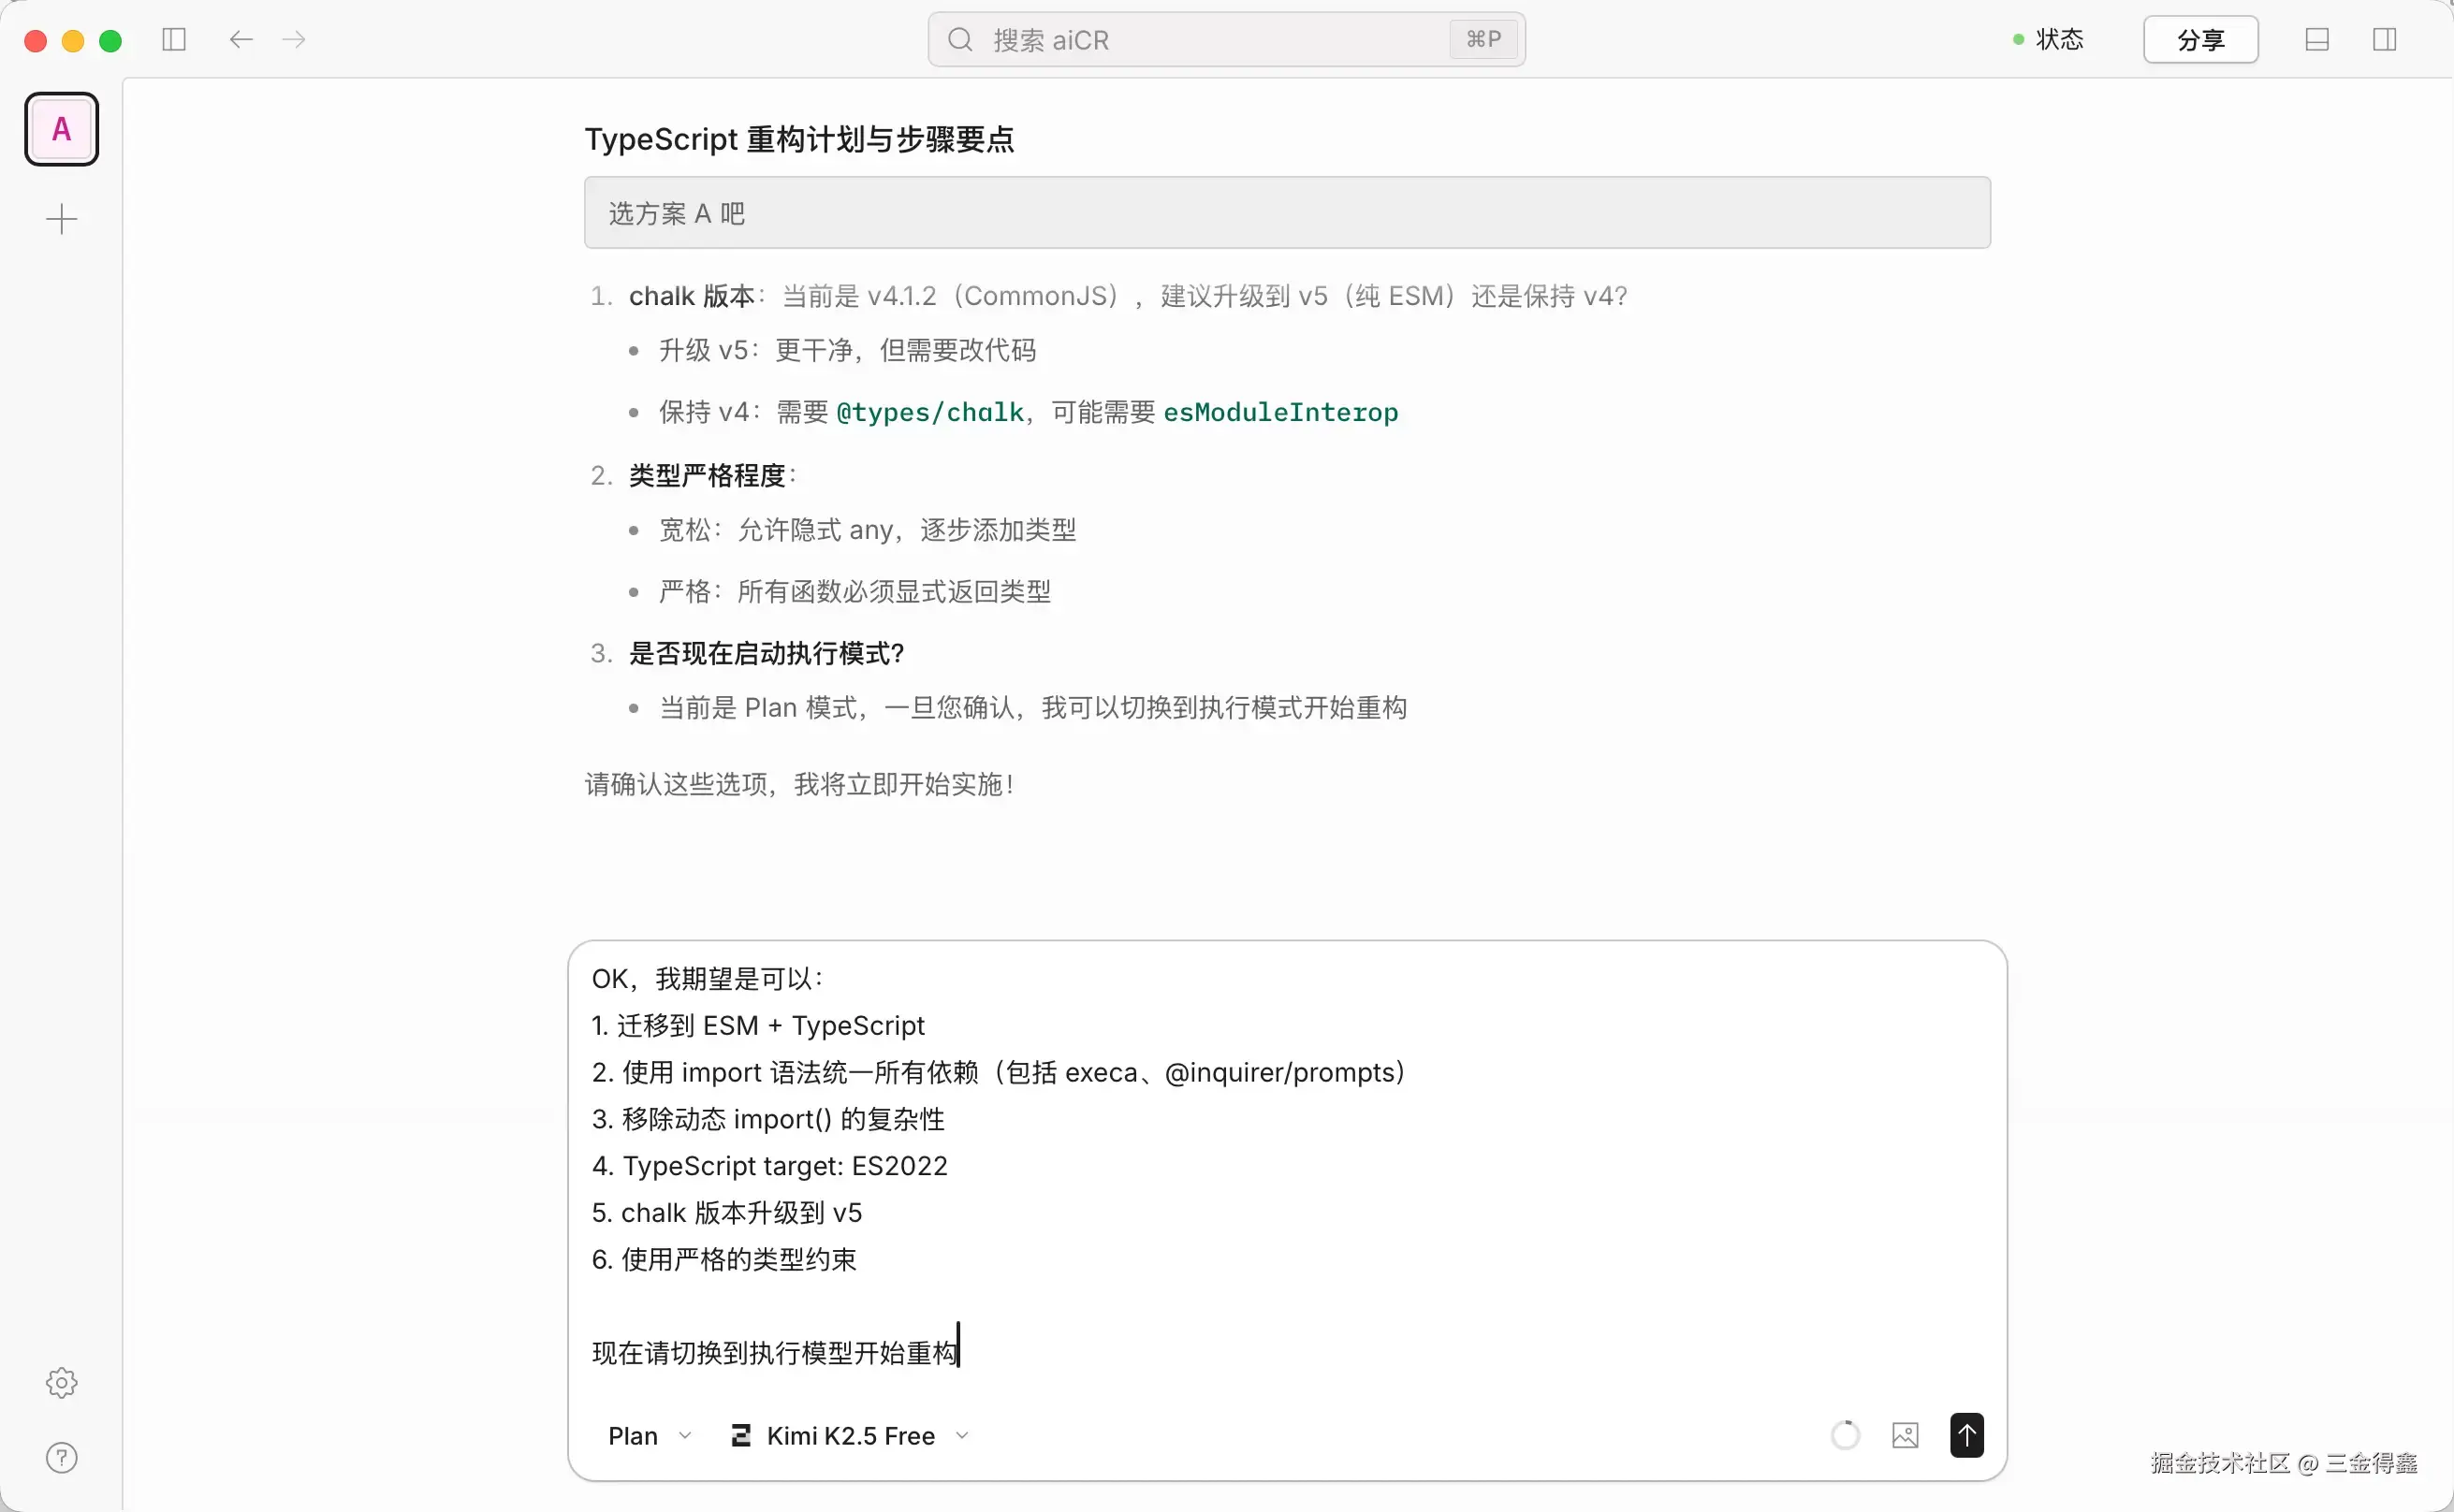Attach an image with the picture icon

pyautogui.click(x=1905, y=1435)
